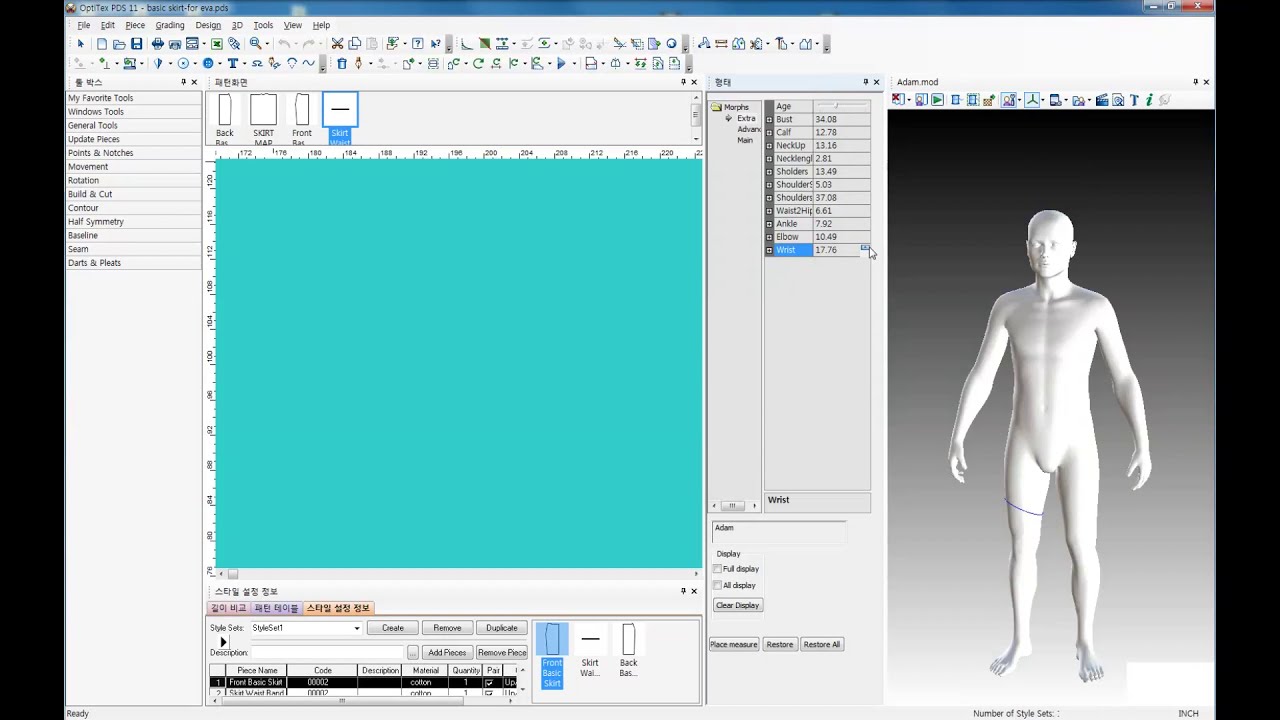
Task: Click the clapperboard icon in 3D toolbar
Action: pyautogui.click(x=1102, y=100)
